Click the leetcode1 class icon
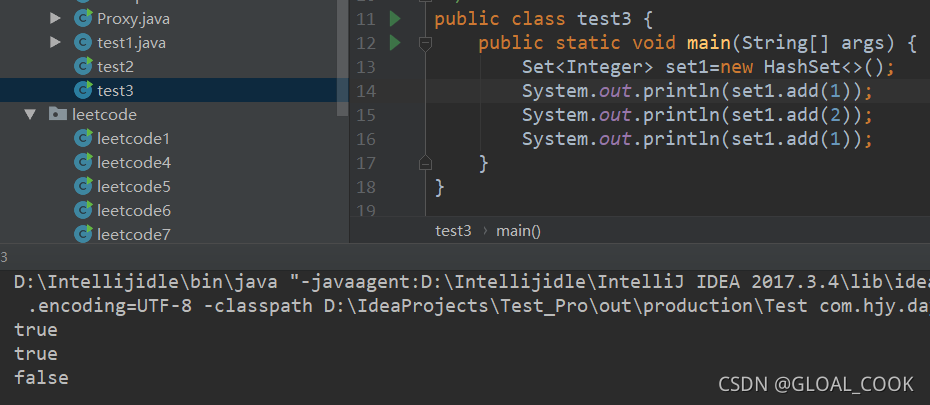The width and height of the screenshot is (930, 405). [x=83, y=138]
